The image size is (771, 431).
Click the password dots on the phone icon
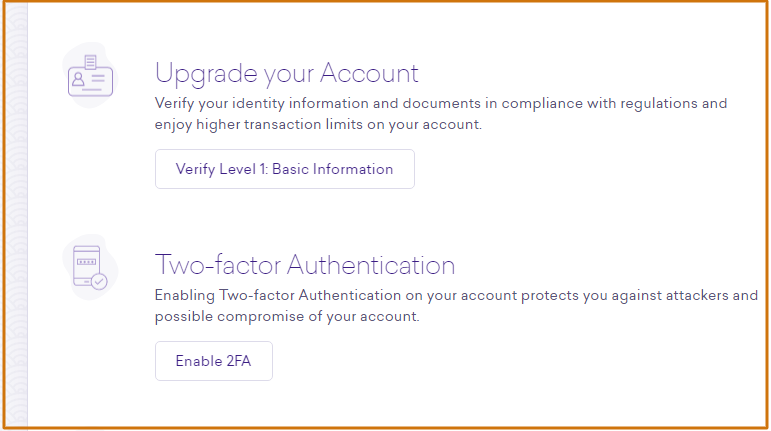[87, 261]
